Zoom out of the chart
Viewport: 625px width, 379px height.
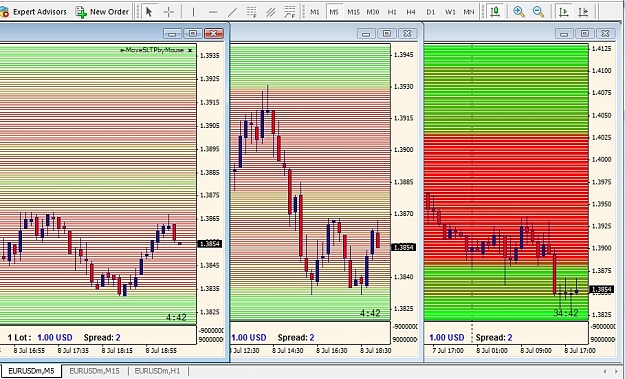point(538,12)
